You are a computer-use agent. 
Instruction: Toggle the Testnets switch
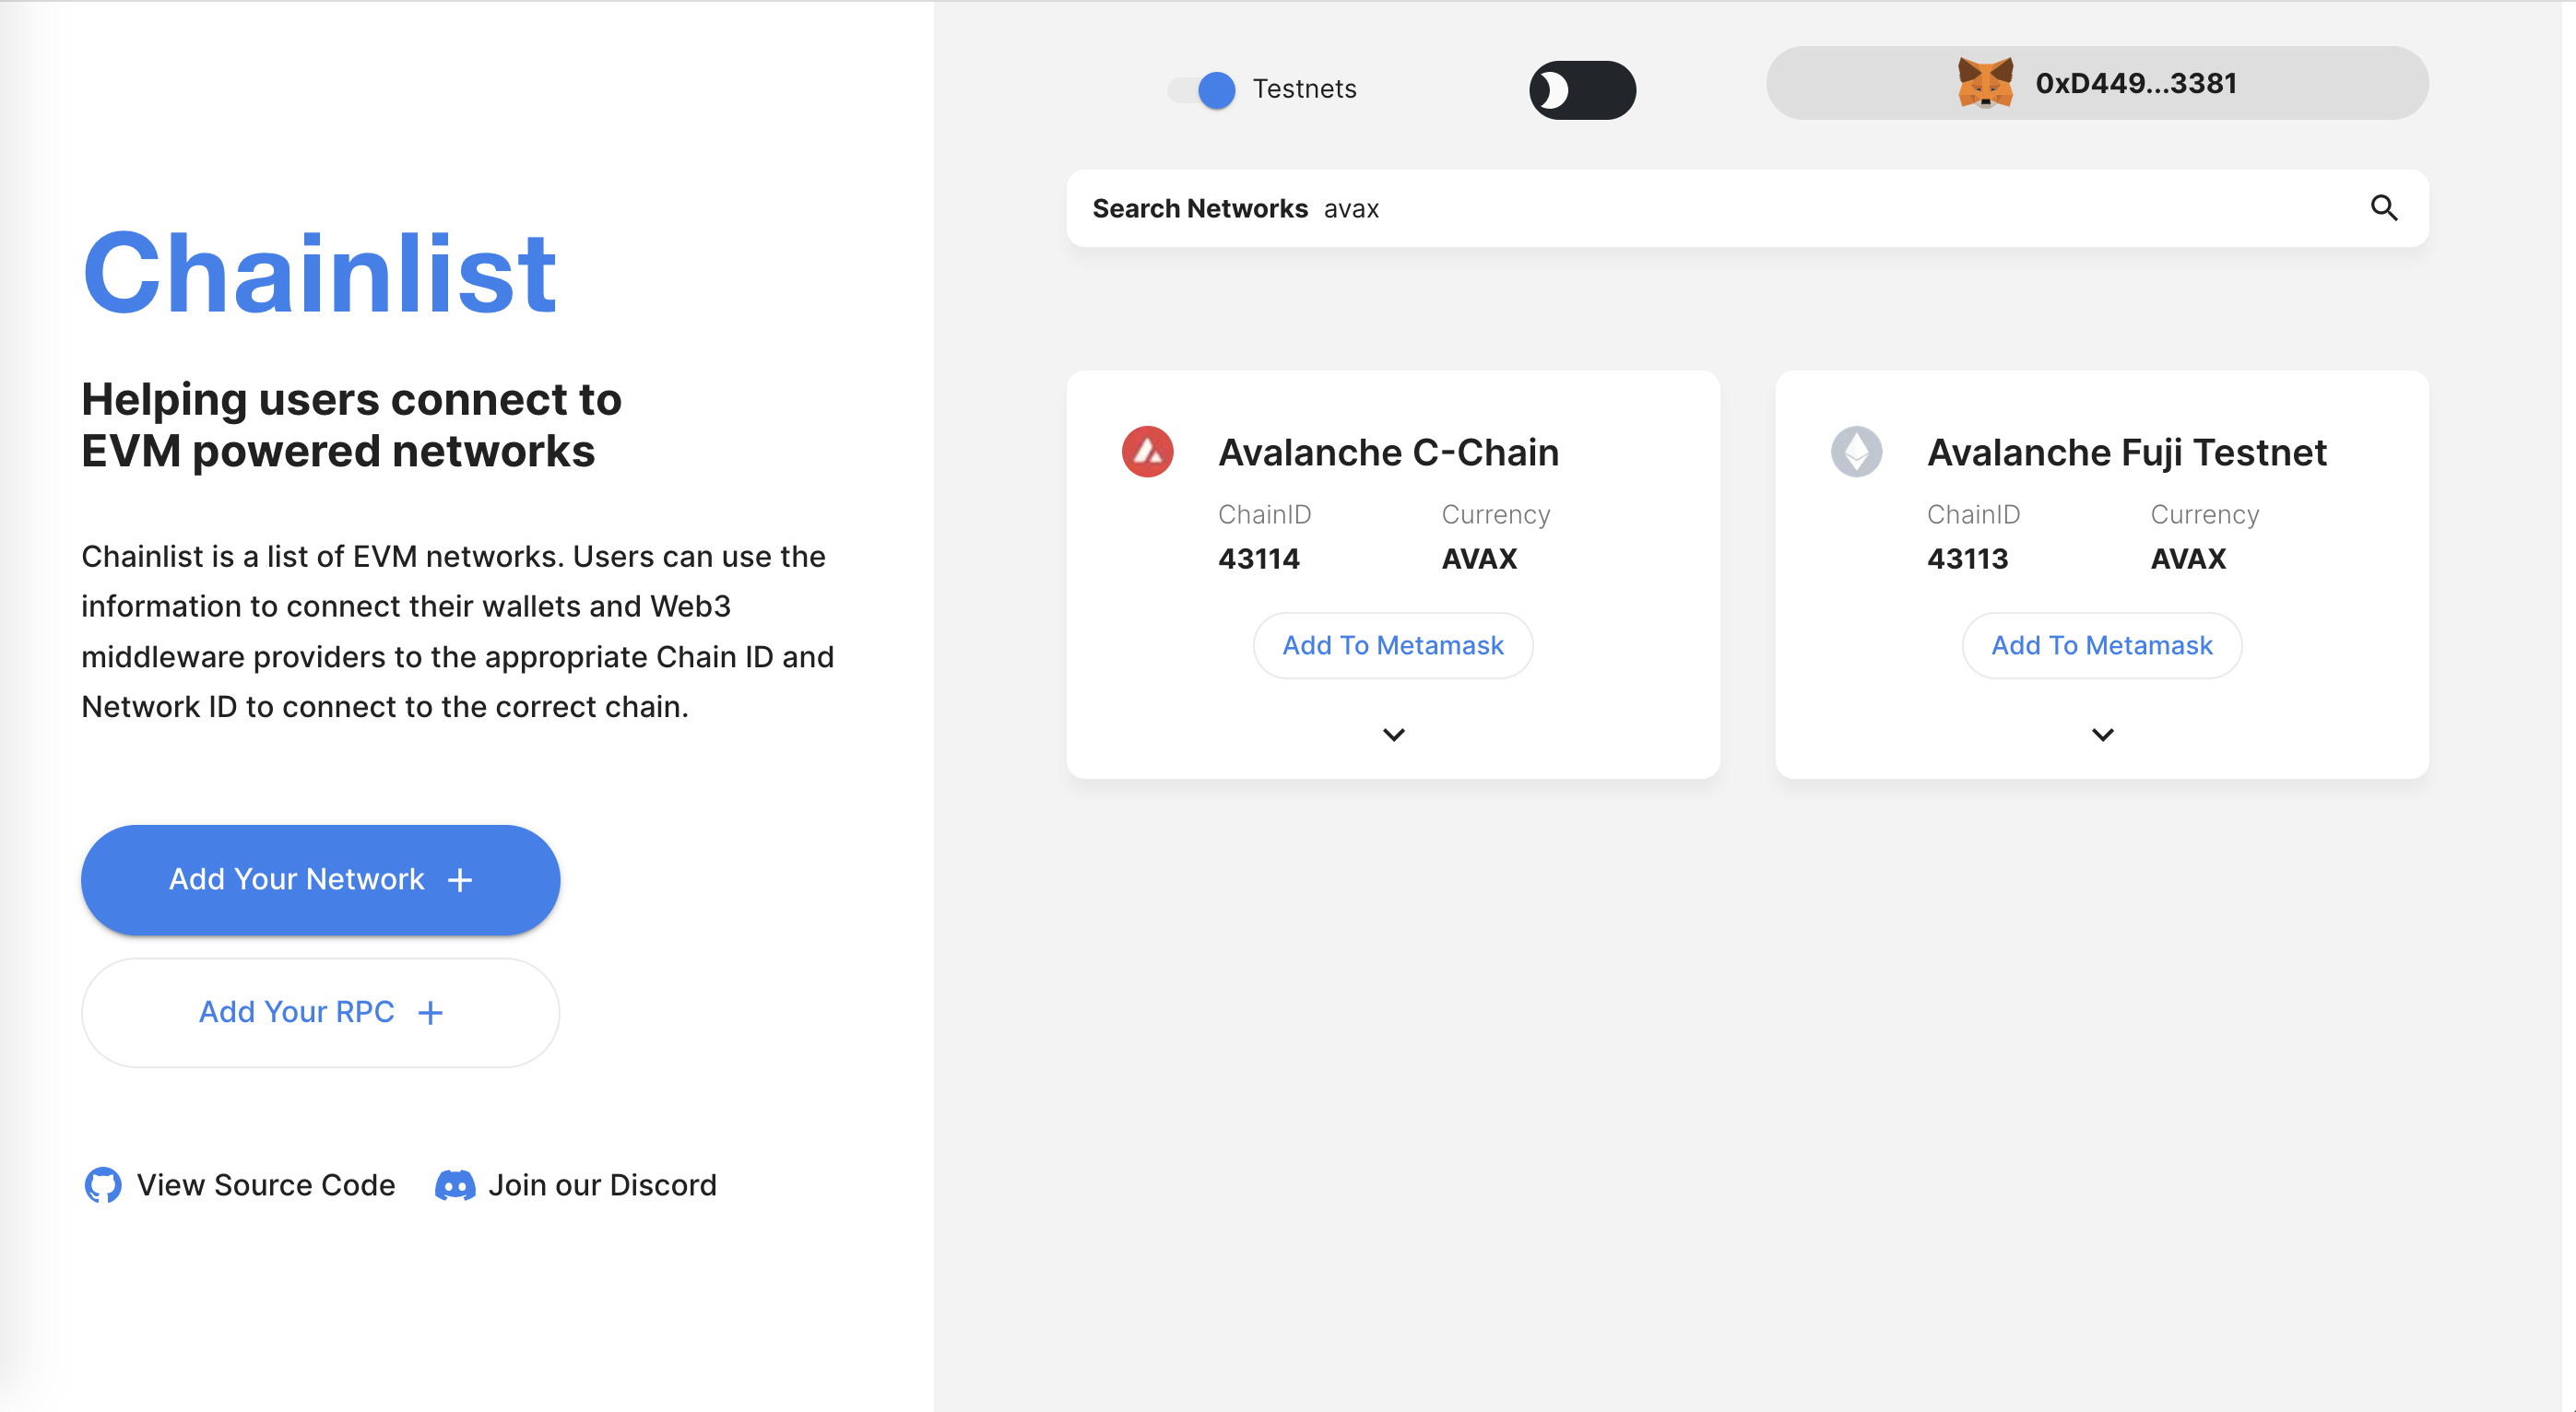1203,90
